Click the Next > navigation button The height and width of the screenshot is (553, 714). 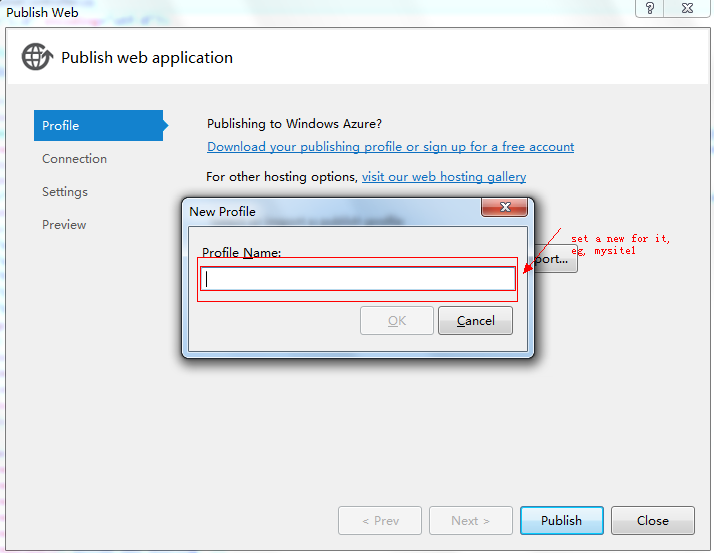click(470, 521)
